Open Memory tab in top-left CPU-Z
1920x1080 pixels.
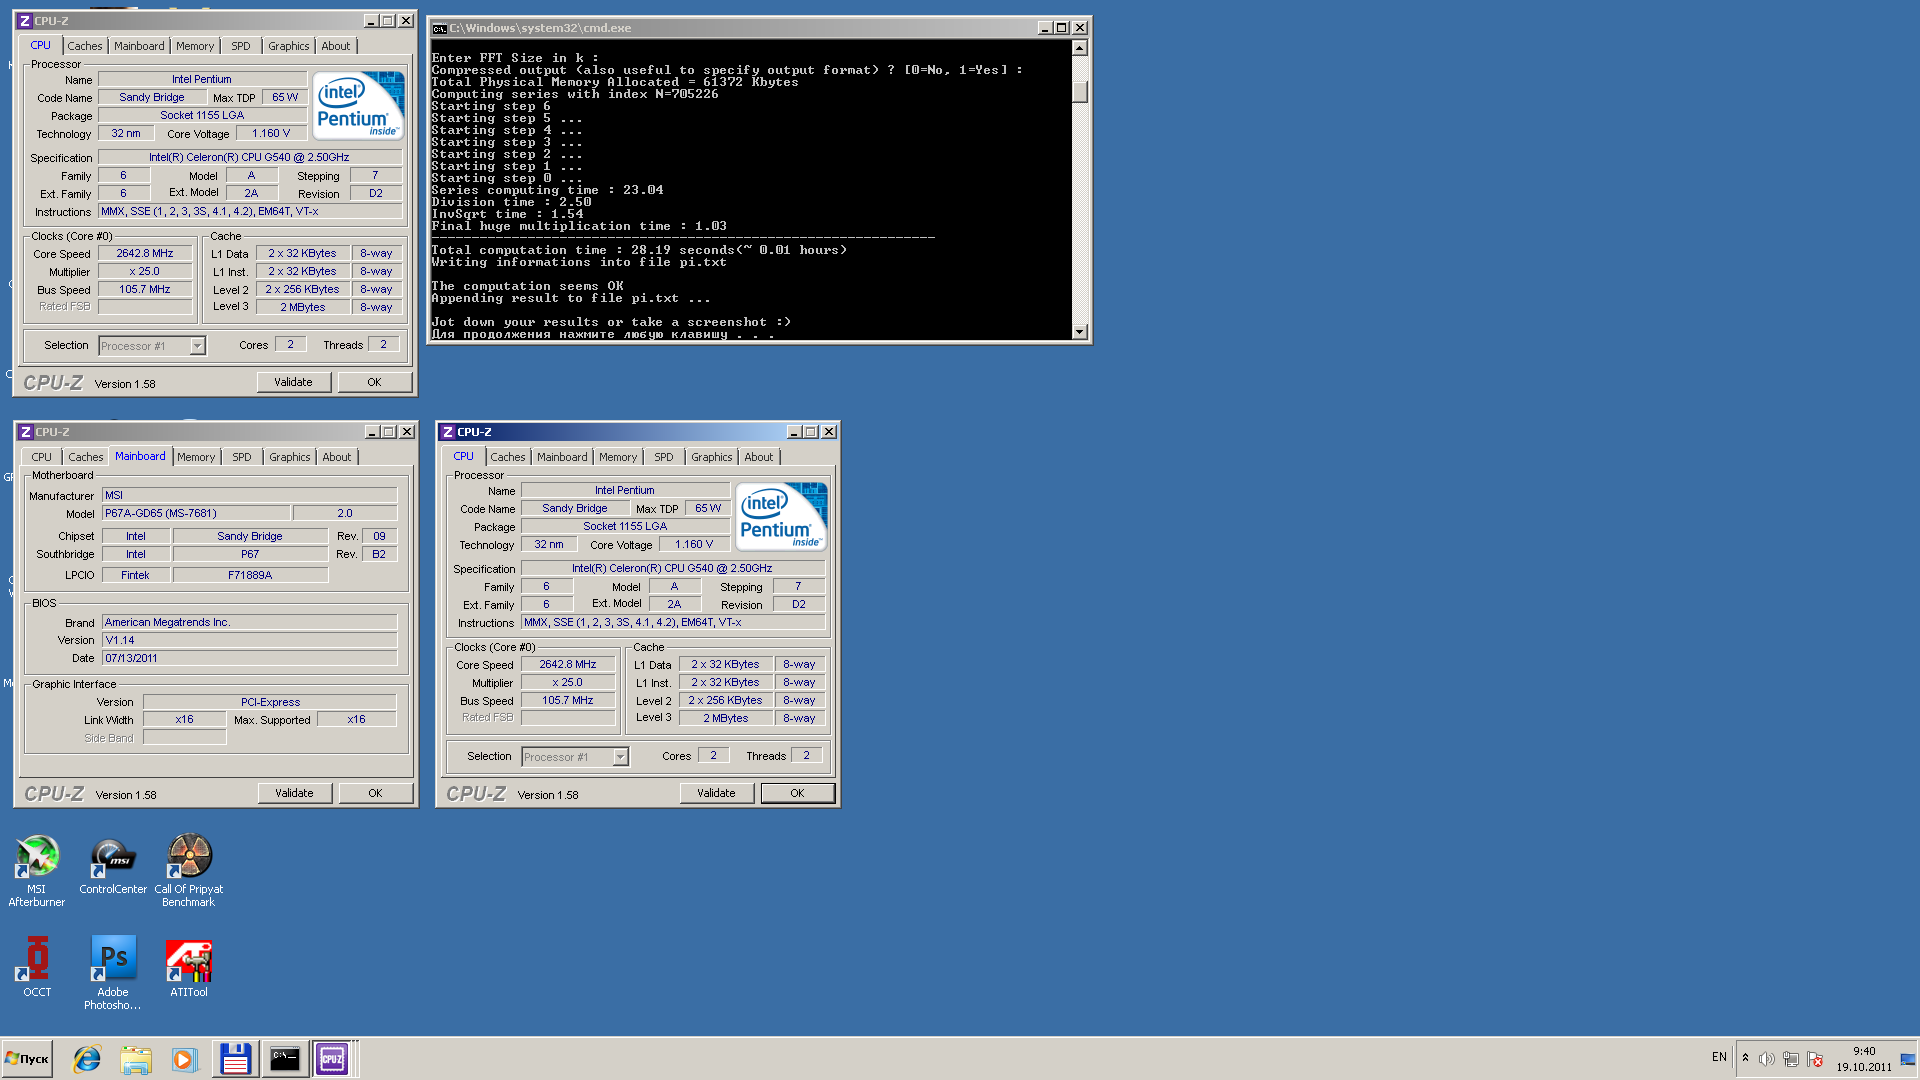point(195,46)
